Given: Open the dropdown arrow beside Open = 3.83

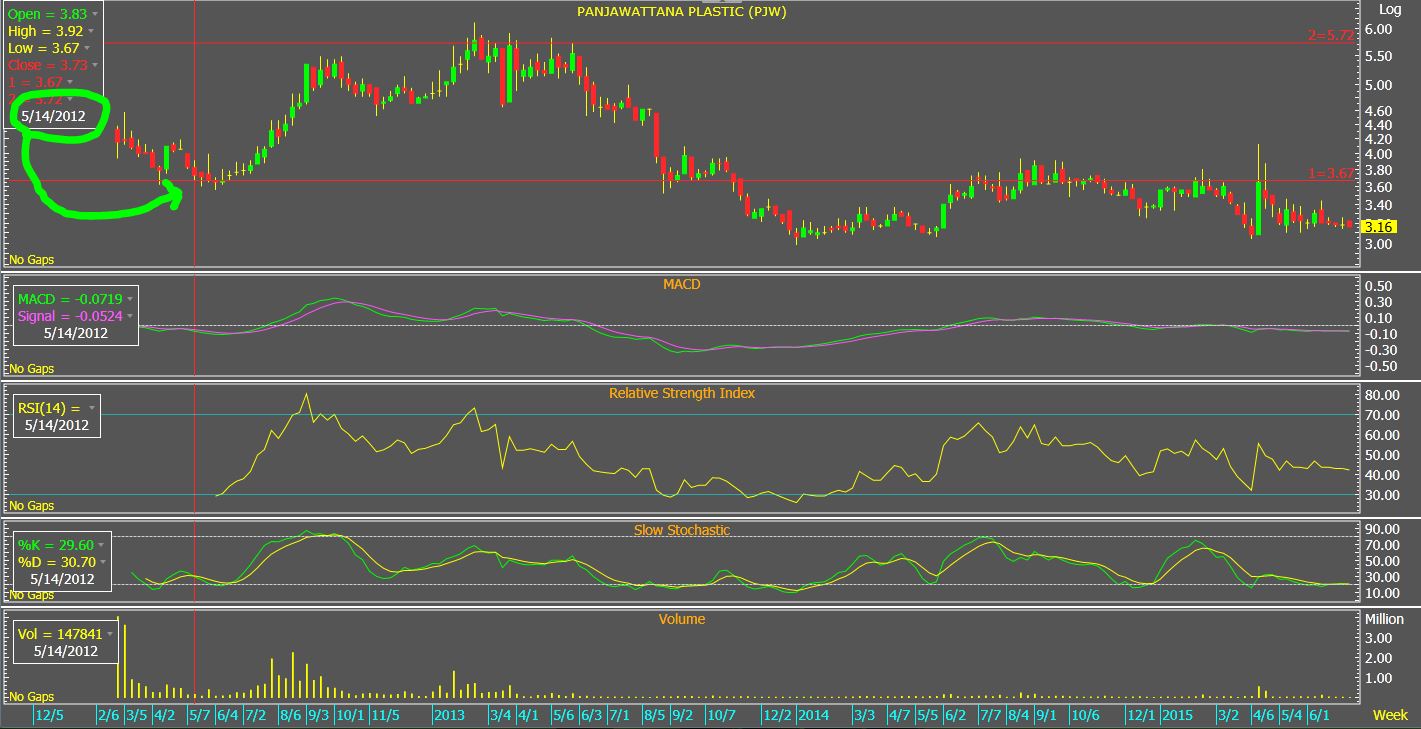Looking at the screenshot, I should click(x=96, y=15).
